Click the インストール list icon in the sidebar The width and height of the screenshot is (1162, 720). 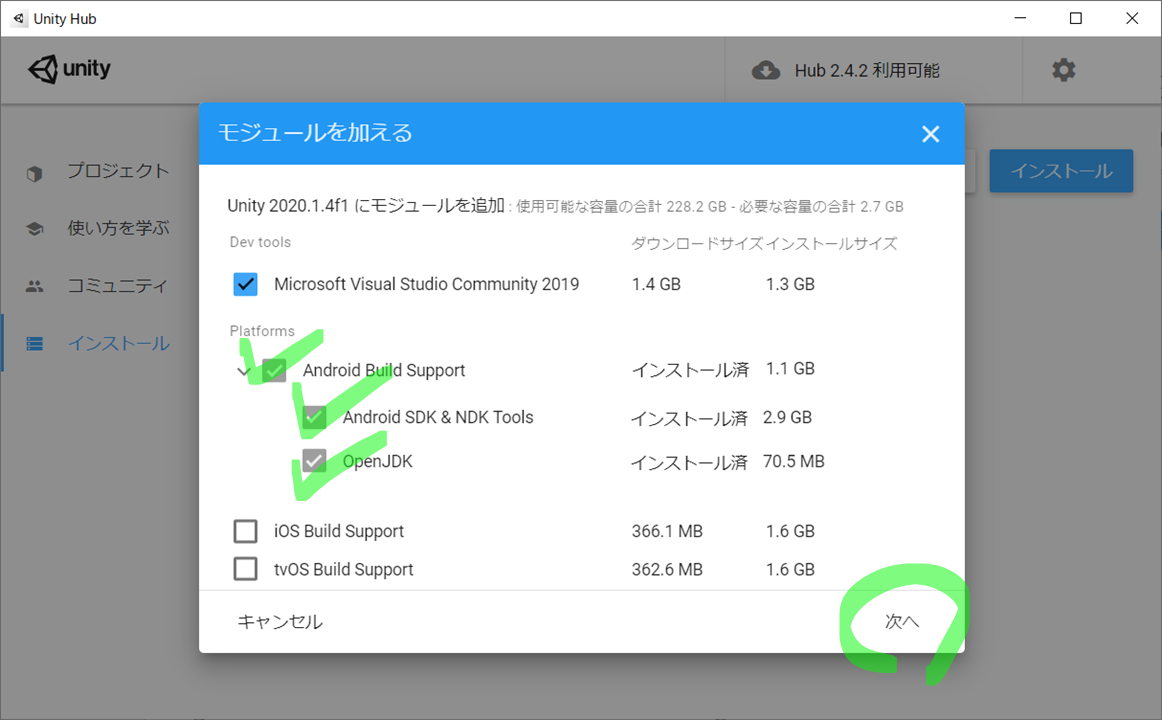(x=34, y=344)
